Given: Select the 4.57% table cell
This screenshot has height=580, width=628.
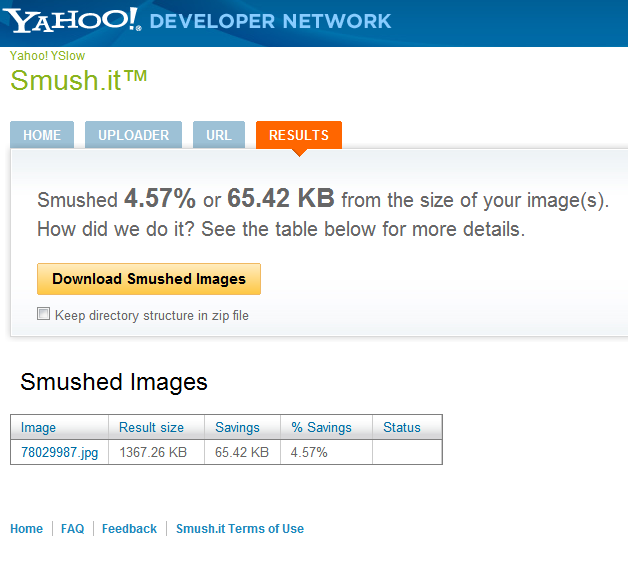Looking at the screenshot, I should [326, 452].
